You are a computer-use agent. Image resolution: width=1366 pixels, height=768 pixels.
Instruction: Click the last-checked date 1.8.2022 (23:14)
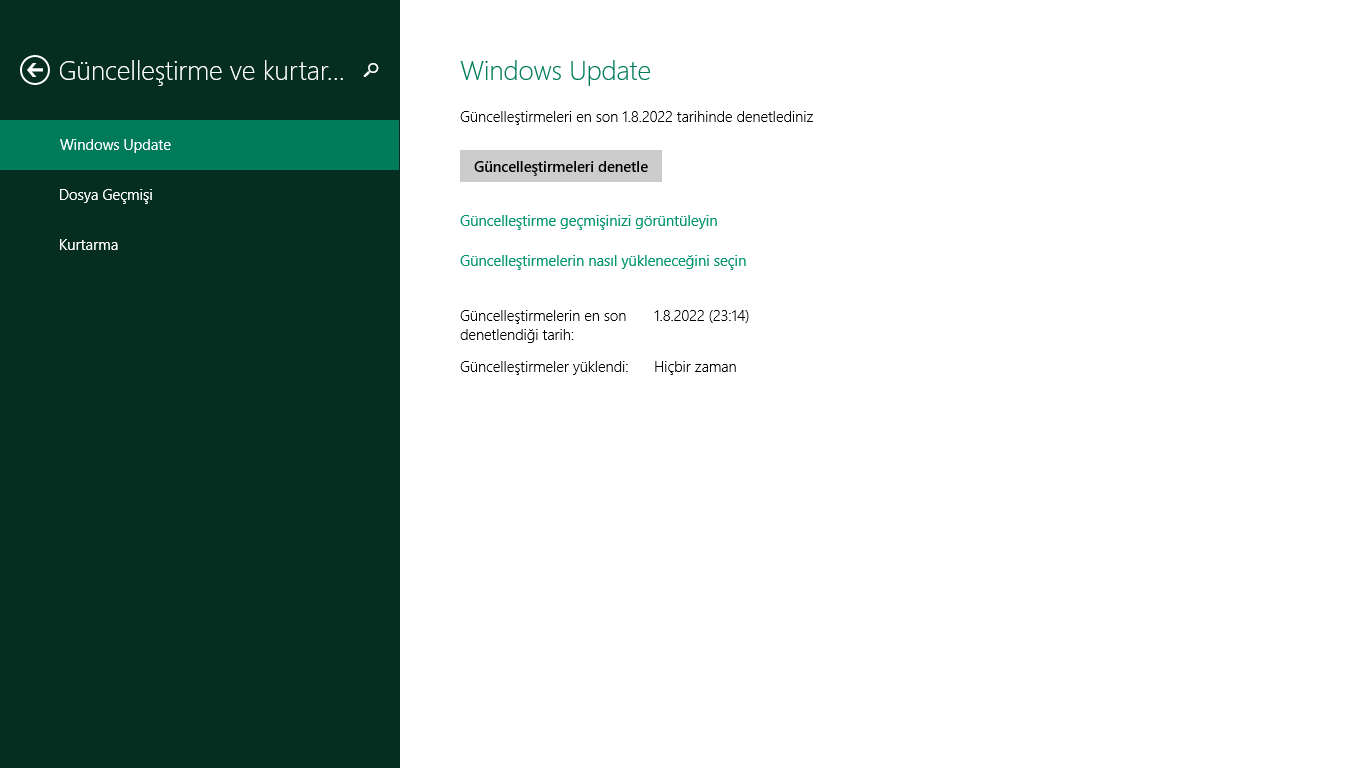(x=701, y=316)
